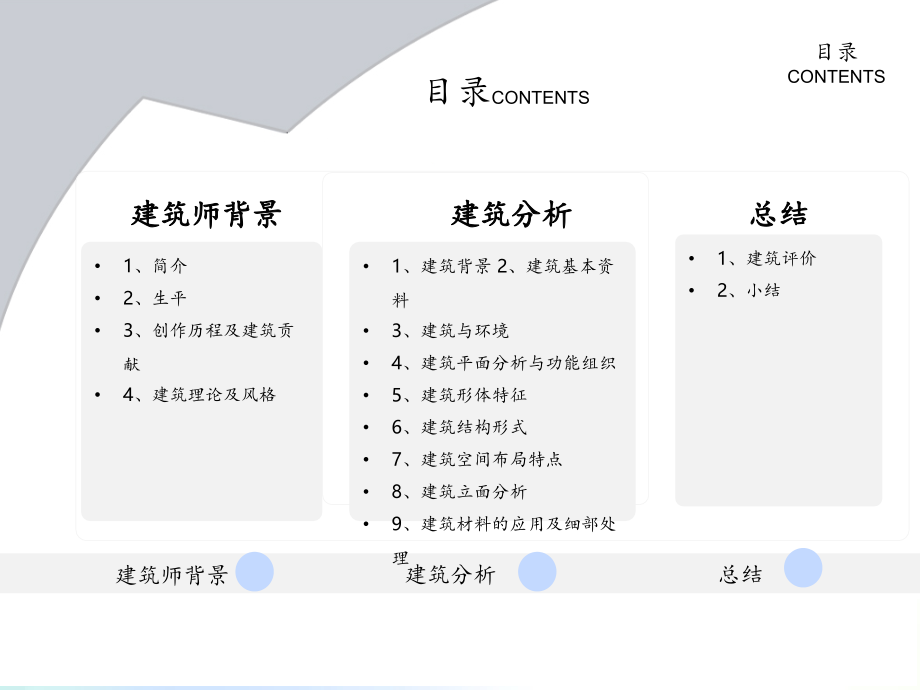The image size is (920, 690).
Task: Click the blue circle beside 建筑师背景
Action: pos(255,571)
